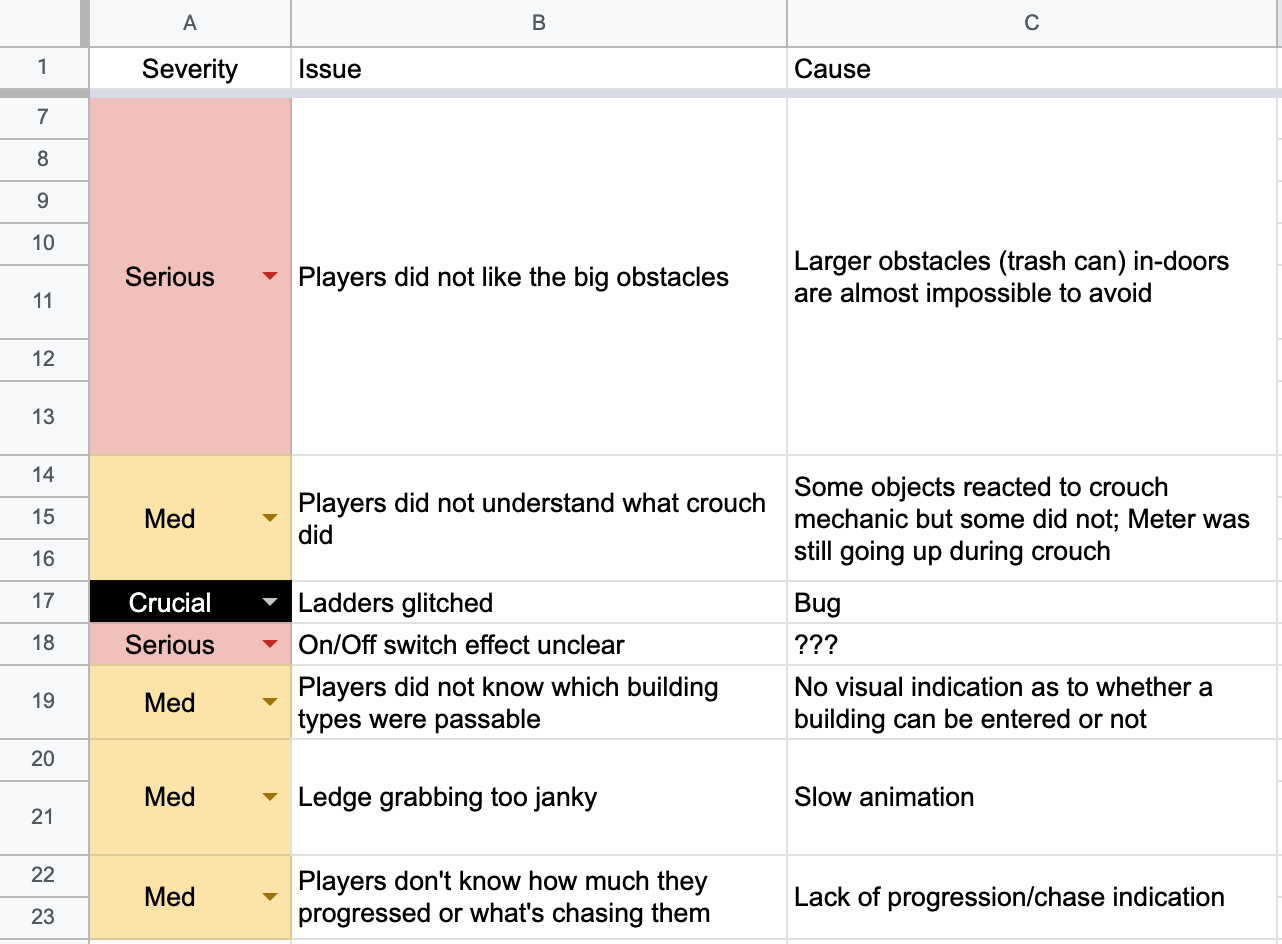The width and height of the screenshot is (1282, 944).
Task: Click the Cause header cell
Action: coord(1034,68)
